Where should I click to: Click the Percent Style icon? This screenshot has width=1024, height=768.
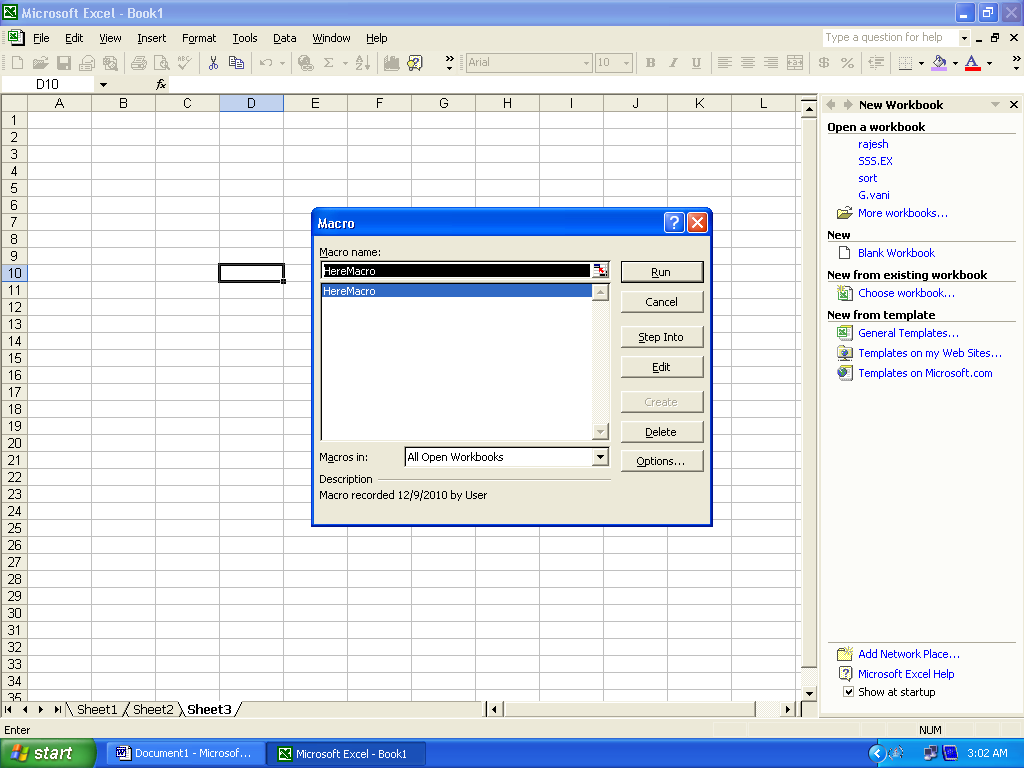(847, 63)
